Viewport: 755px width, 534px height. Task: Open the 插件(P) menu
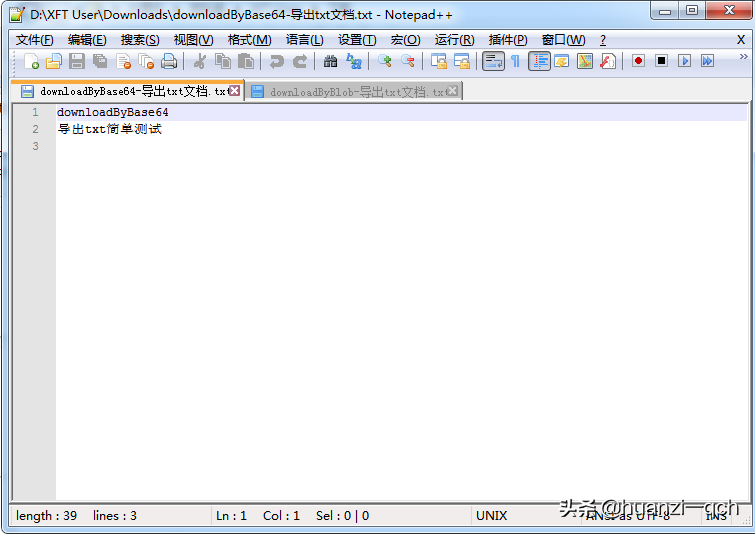(508, 40)
